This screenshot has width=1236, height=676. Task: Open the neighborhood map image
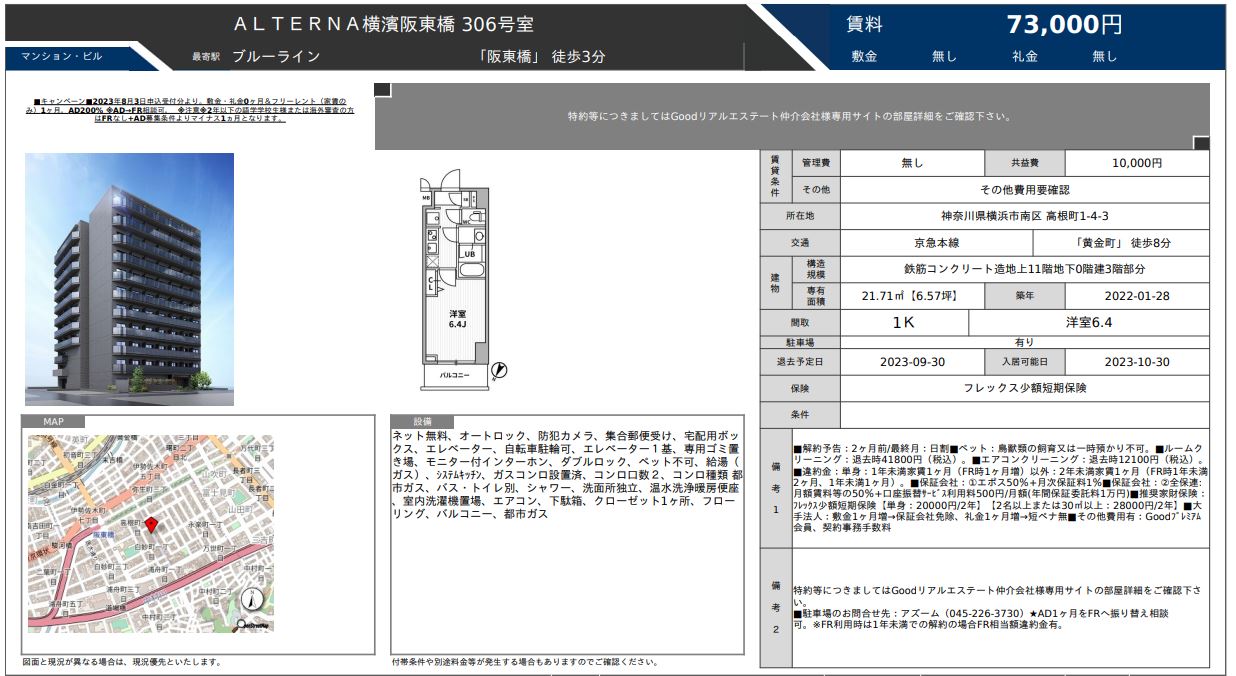pyautogui.click(x=150, y=534)
